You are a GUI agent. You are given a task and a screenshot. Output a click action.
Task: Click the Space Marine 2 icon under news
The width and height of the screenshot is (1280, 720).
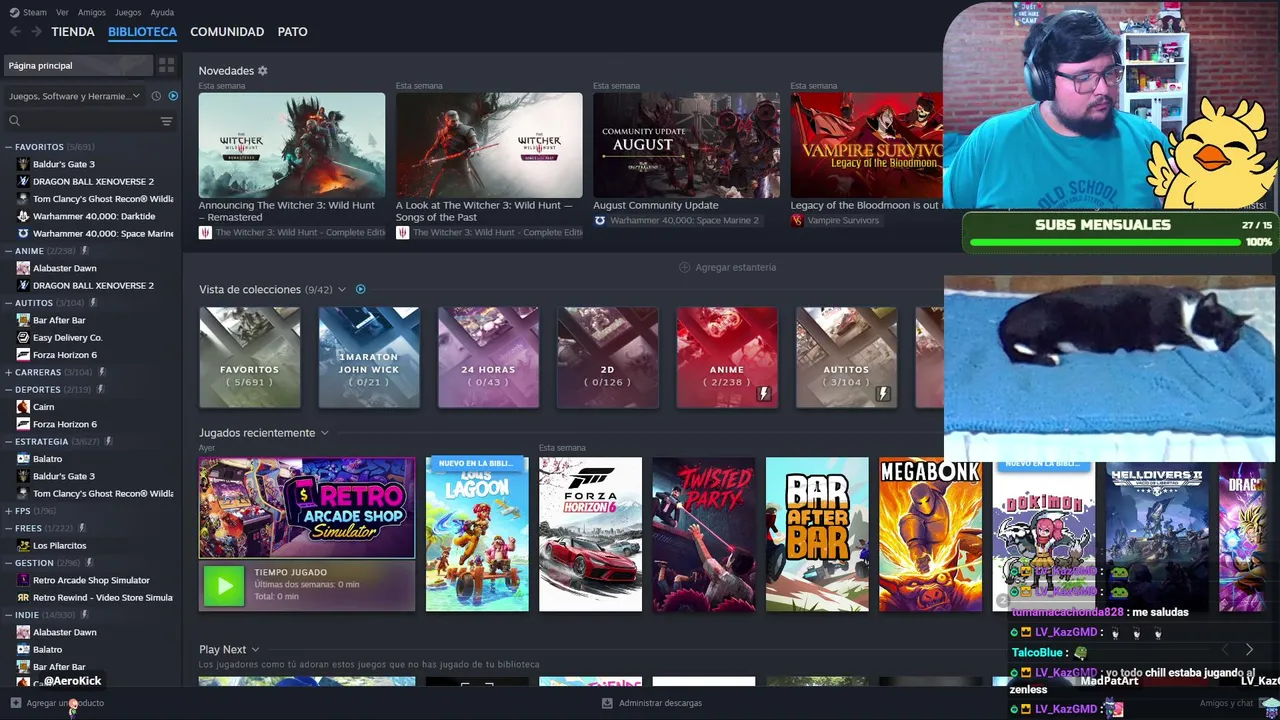[600, 220]
